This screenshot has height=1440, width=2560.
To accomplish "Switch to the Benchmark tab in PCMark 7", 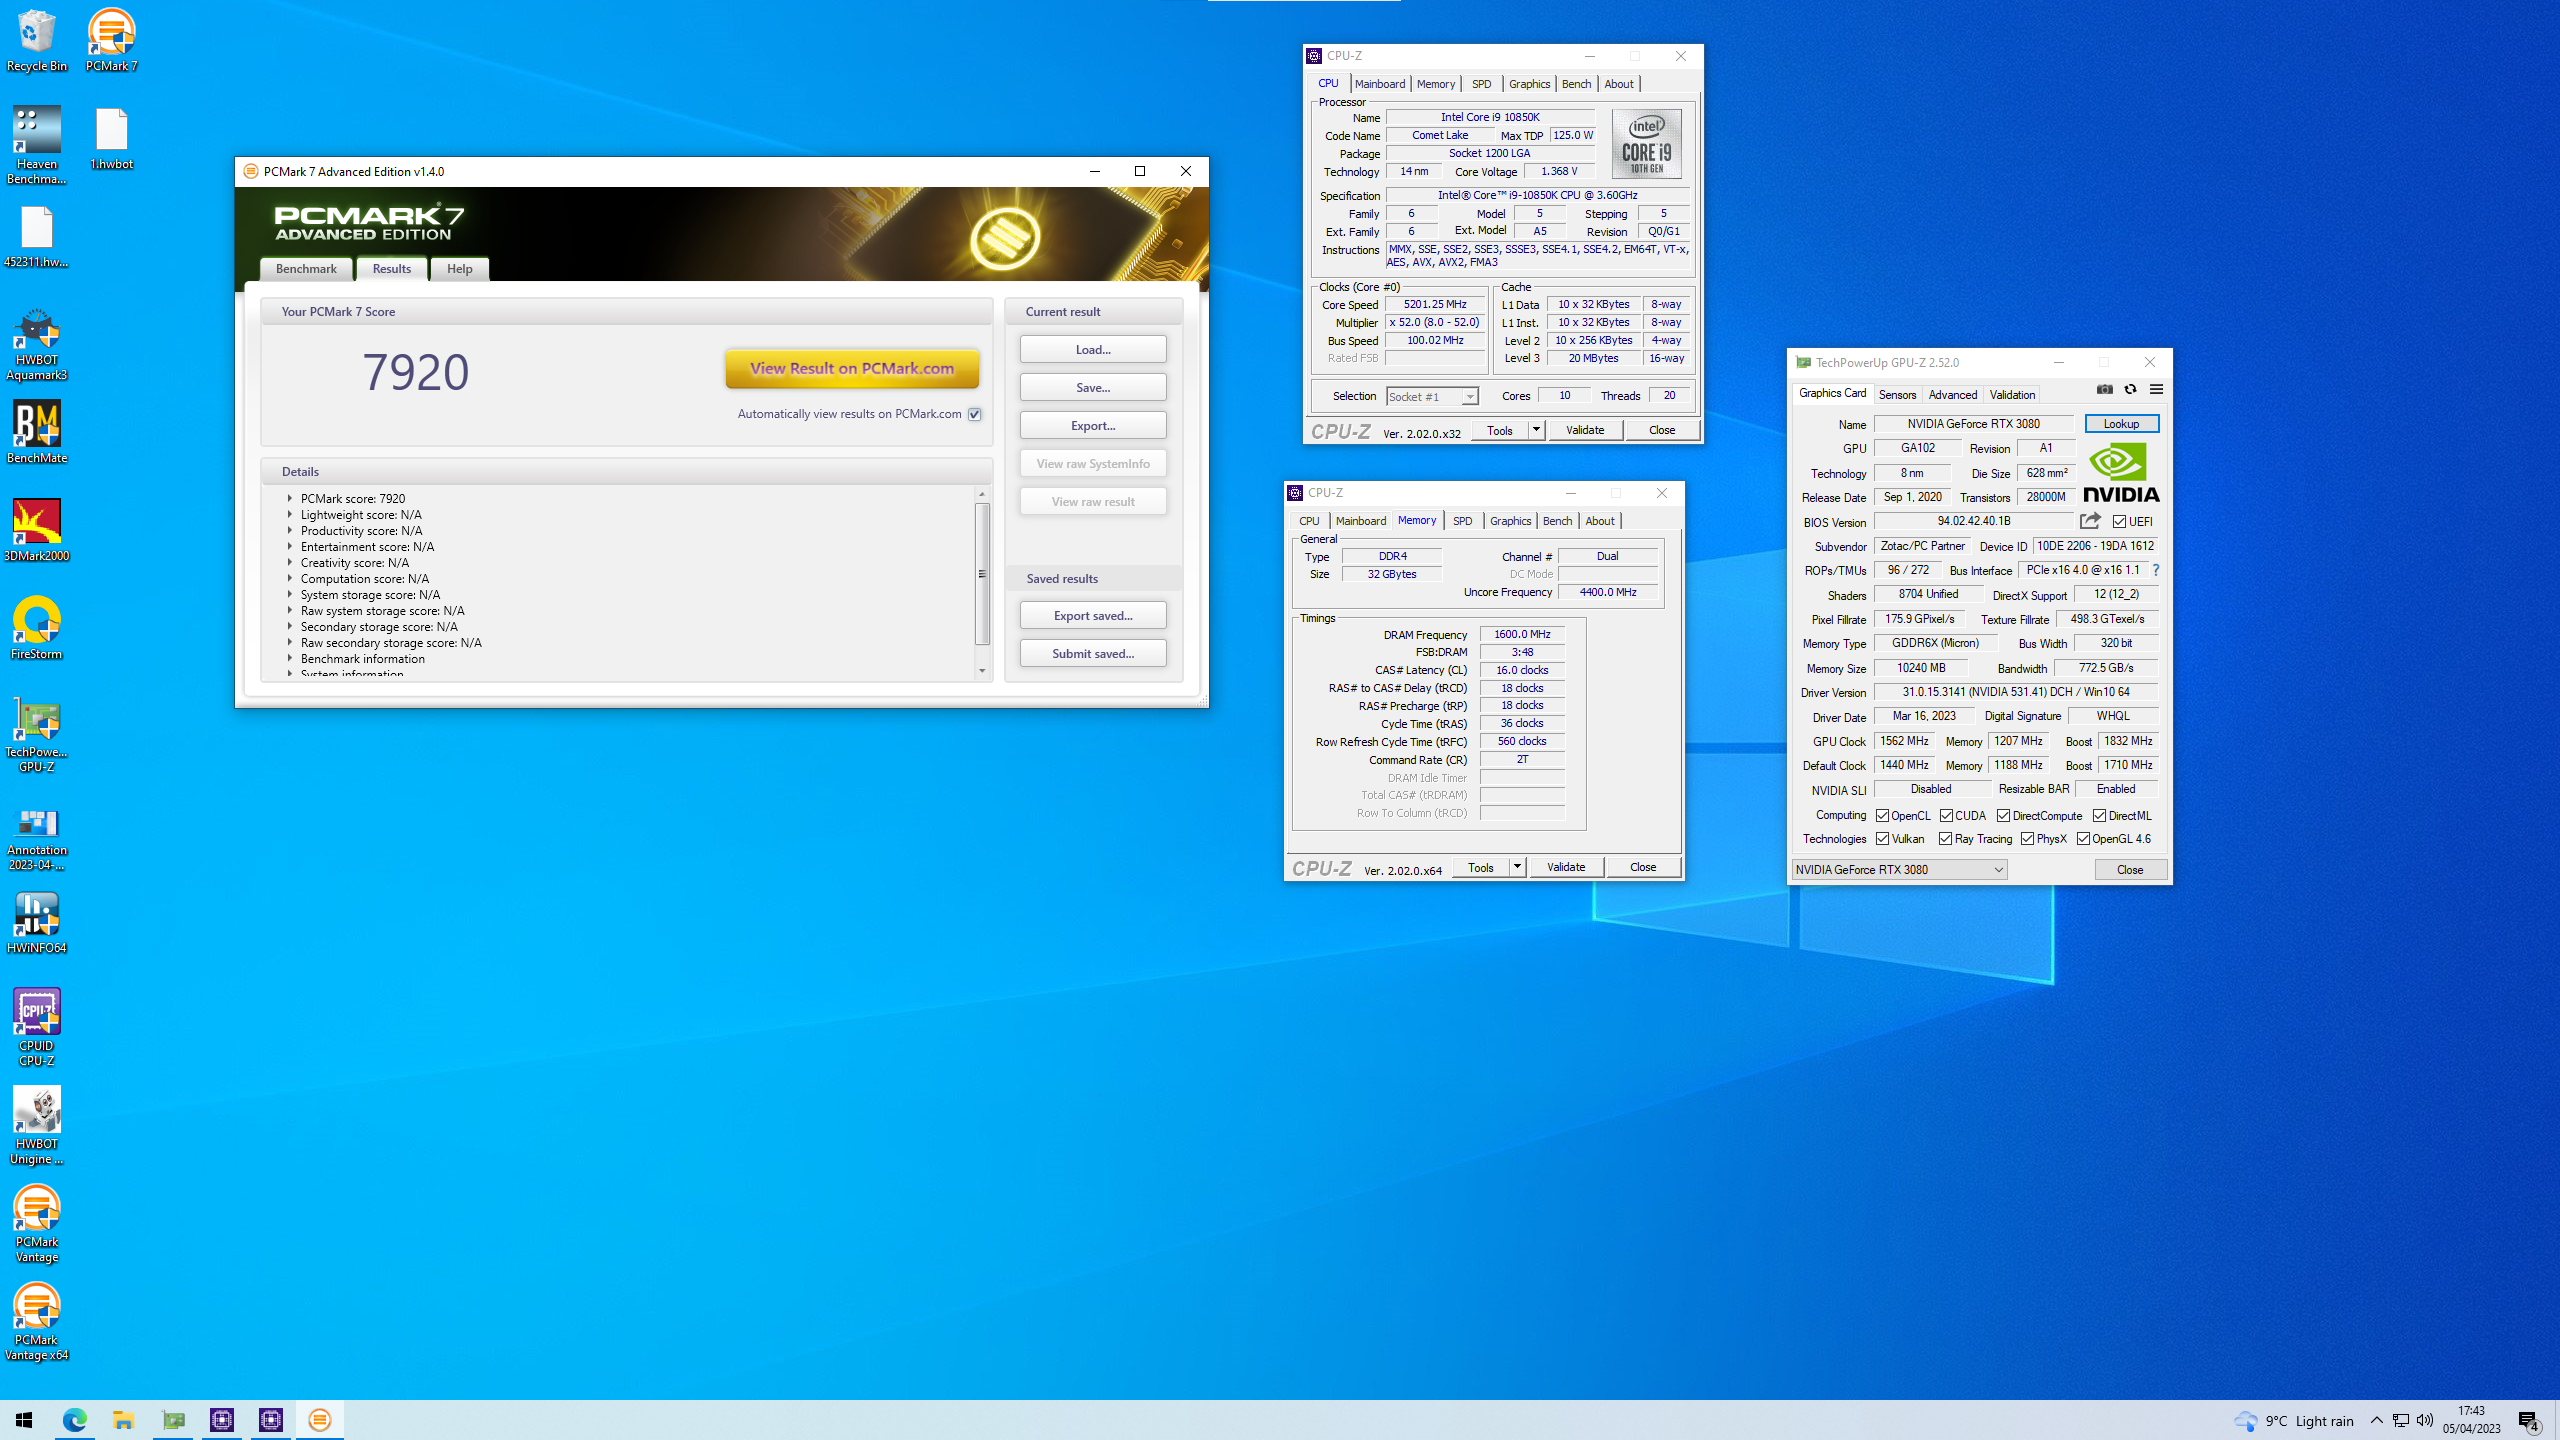I will (306, 269).
